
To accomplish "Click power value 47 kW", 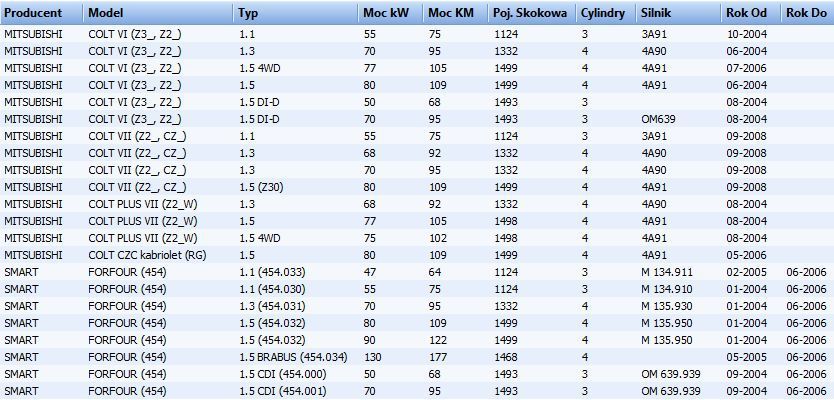I will coord(369,272).
